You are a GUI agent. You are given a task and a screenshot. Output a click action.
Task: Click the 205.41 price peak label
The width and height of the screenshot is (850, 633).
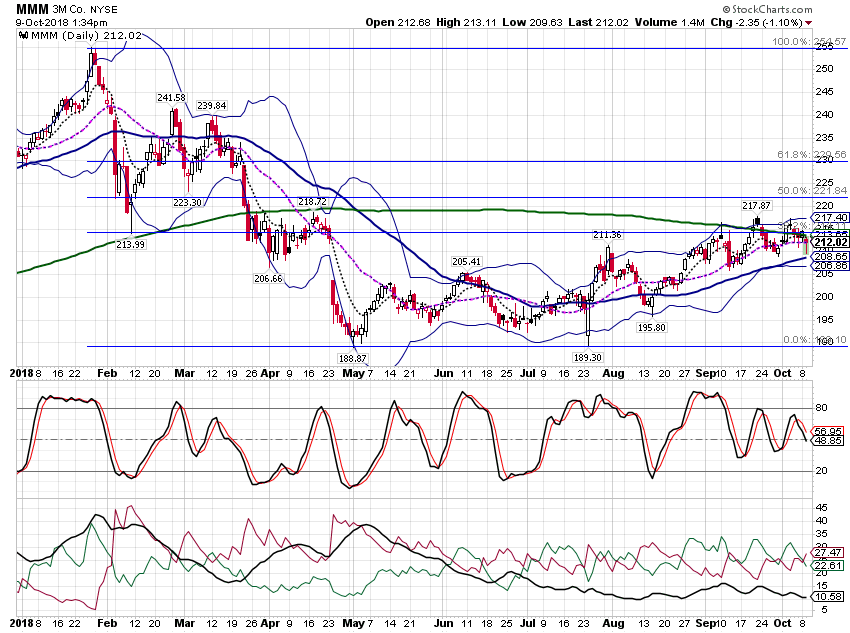coord(467,262)
